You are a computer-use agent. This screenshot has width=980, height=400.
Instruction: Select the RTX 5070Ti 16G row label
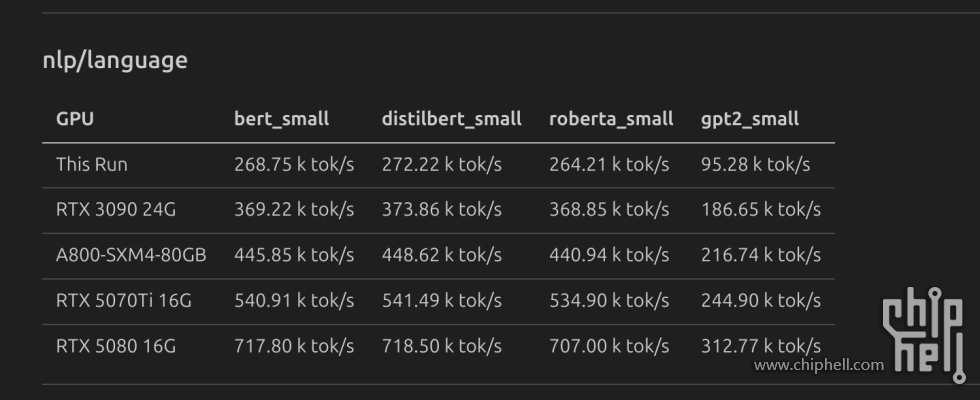(122, 301)
